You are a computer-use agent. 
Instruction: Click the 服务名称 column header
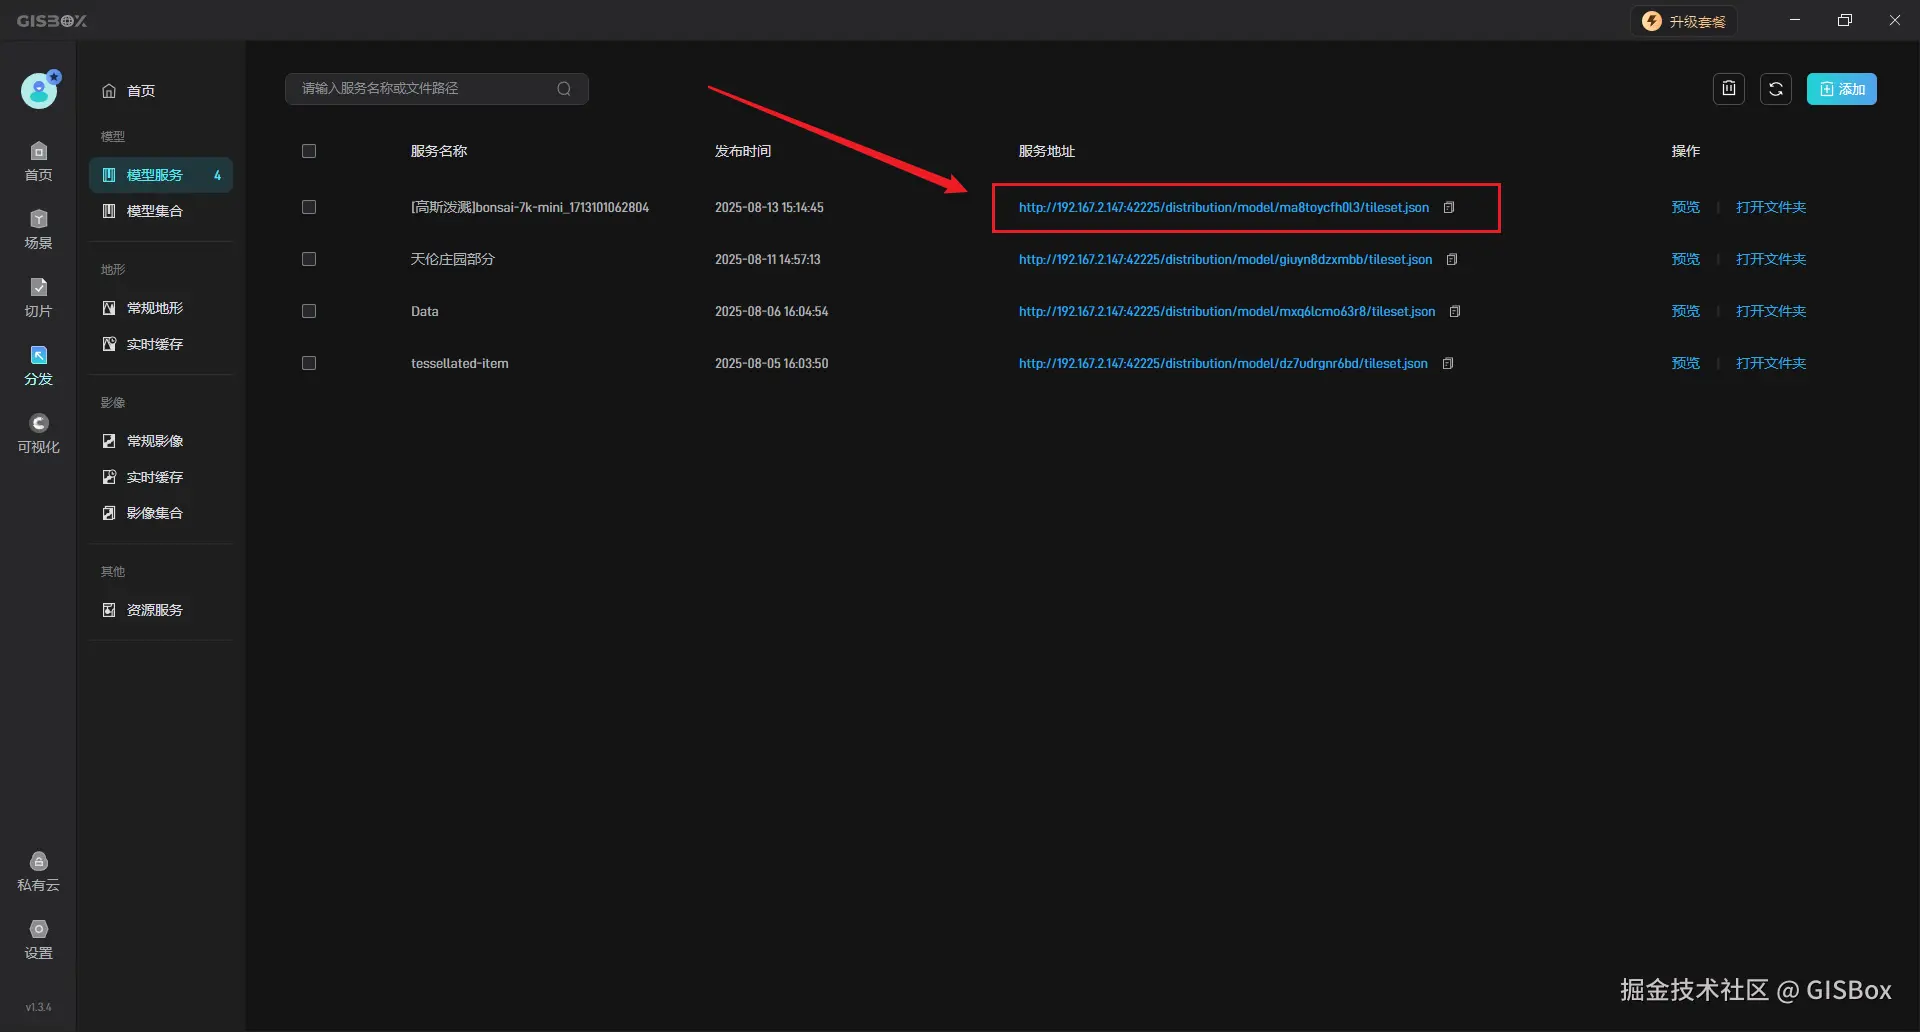439,152
